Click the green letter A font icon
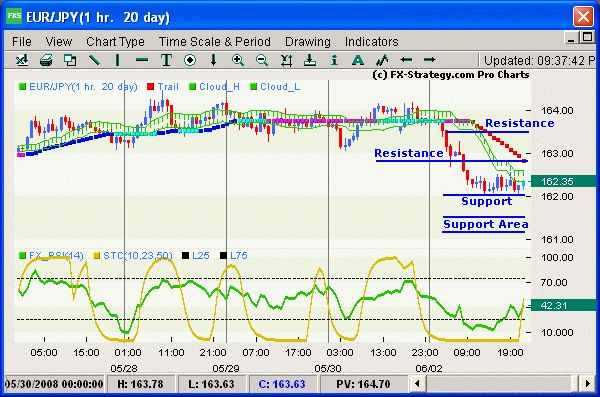This screenshot has width=600, height=397. (358, 60)
